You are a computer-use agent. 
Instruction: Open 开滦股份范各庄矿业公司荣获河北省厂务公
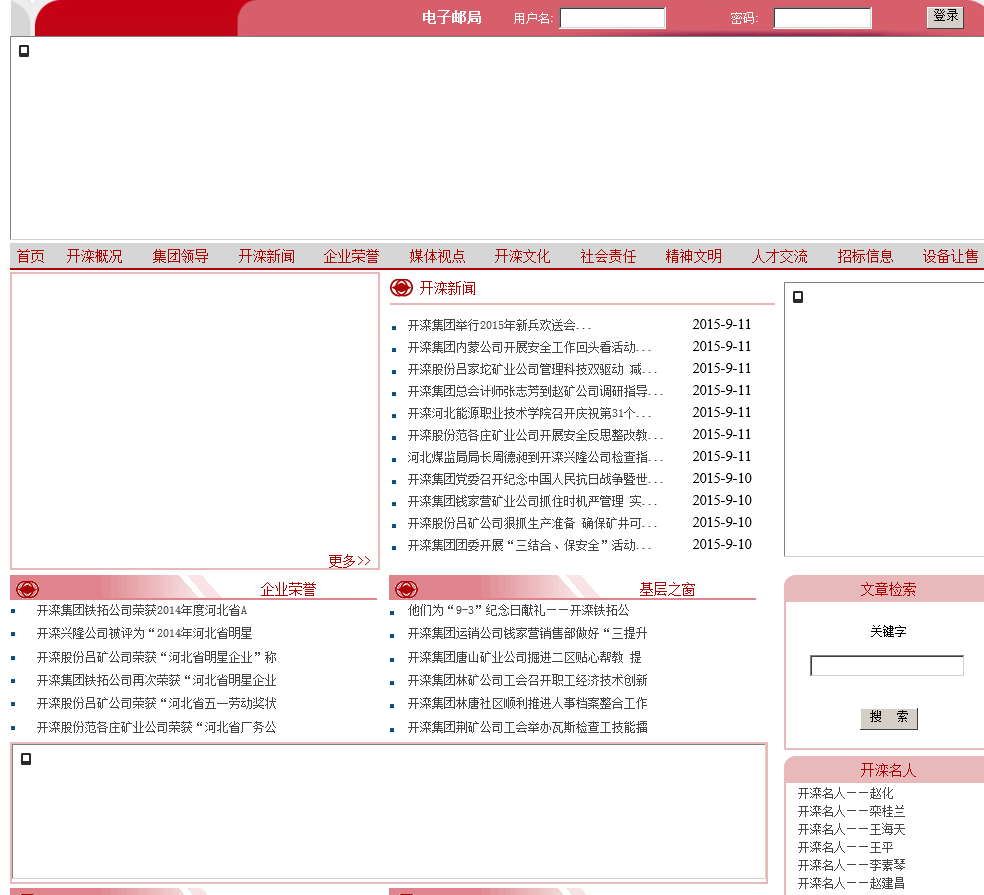[156, 727]
